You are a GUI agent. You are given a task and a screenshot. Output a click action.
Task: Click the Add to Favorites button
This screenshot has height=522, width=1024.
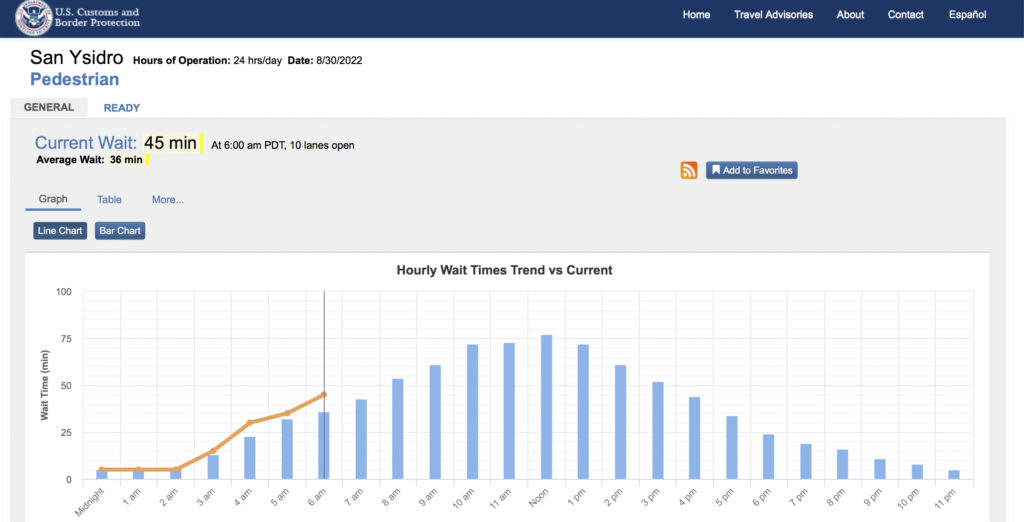point(751,170)
